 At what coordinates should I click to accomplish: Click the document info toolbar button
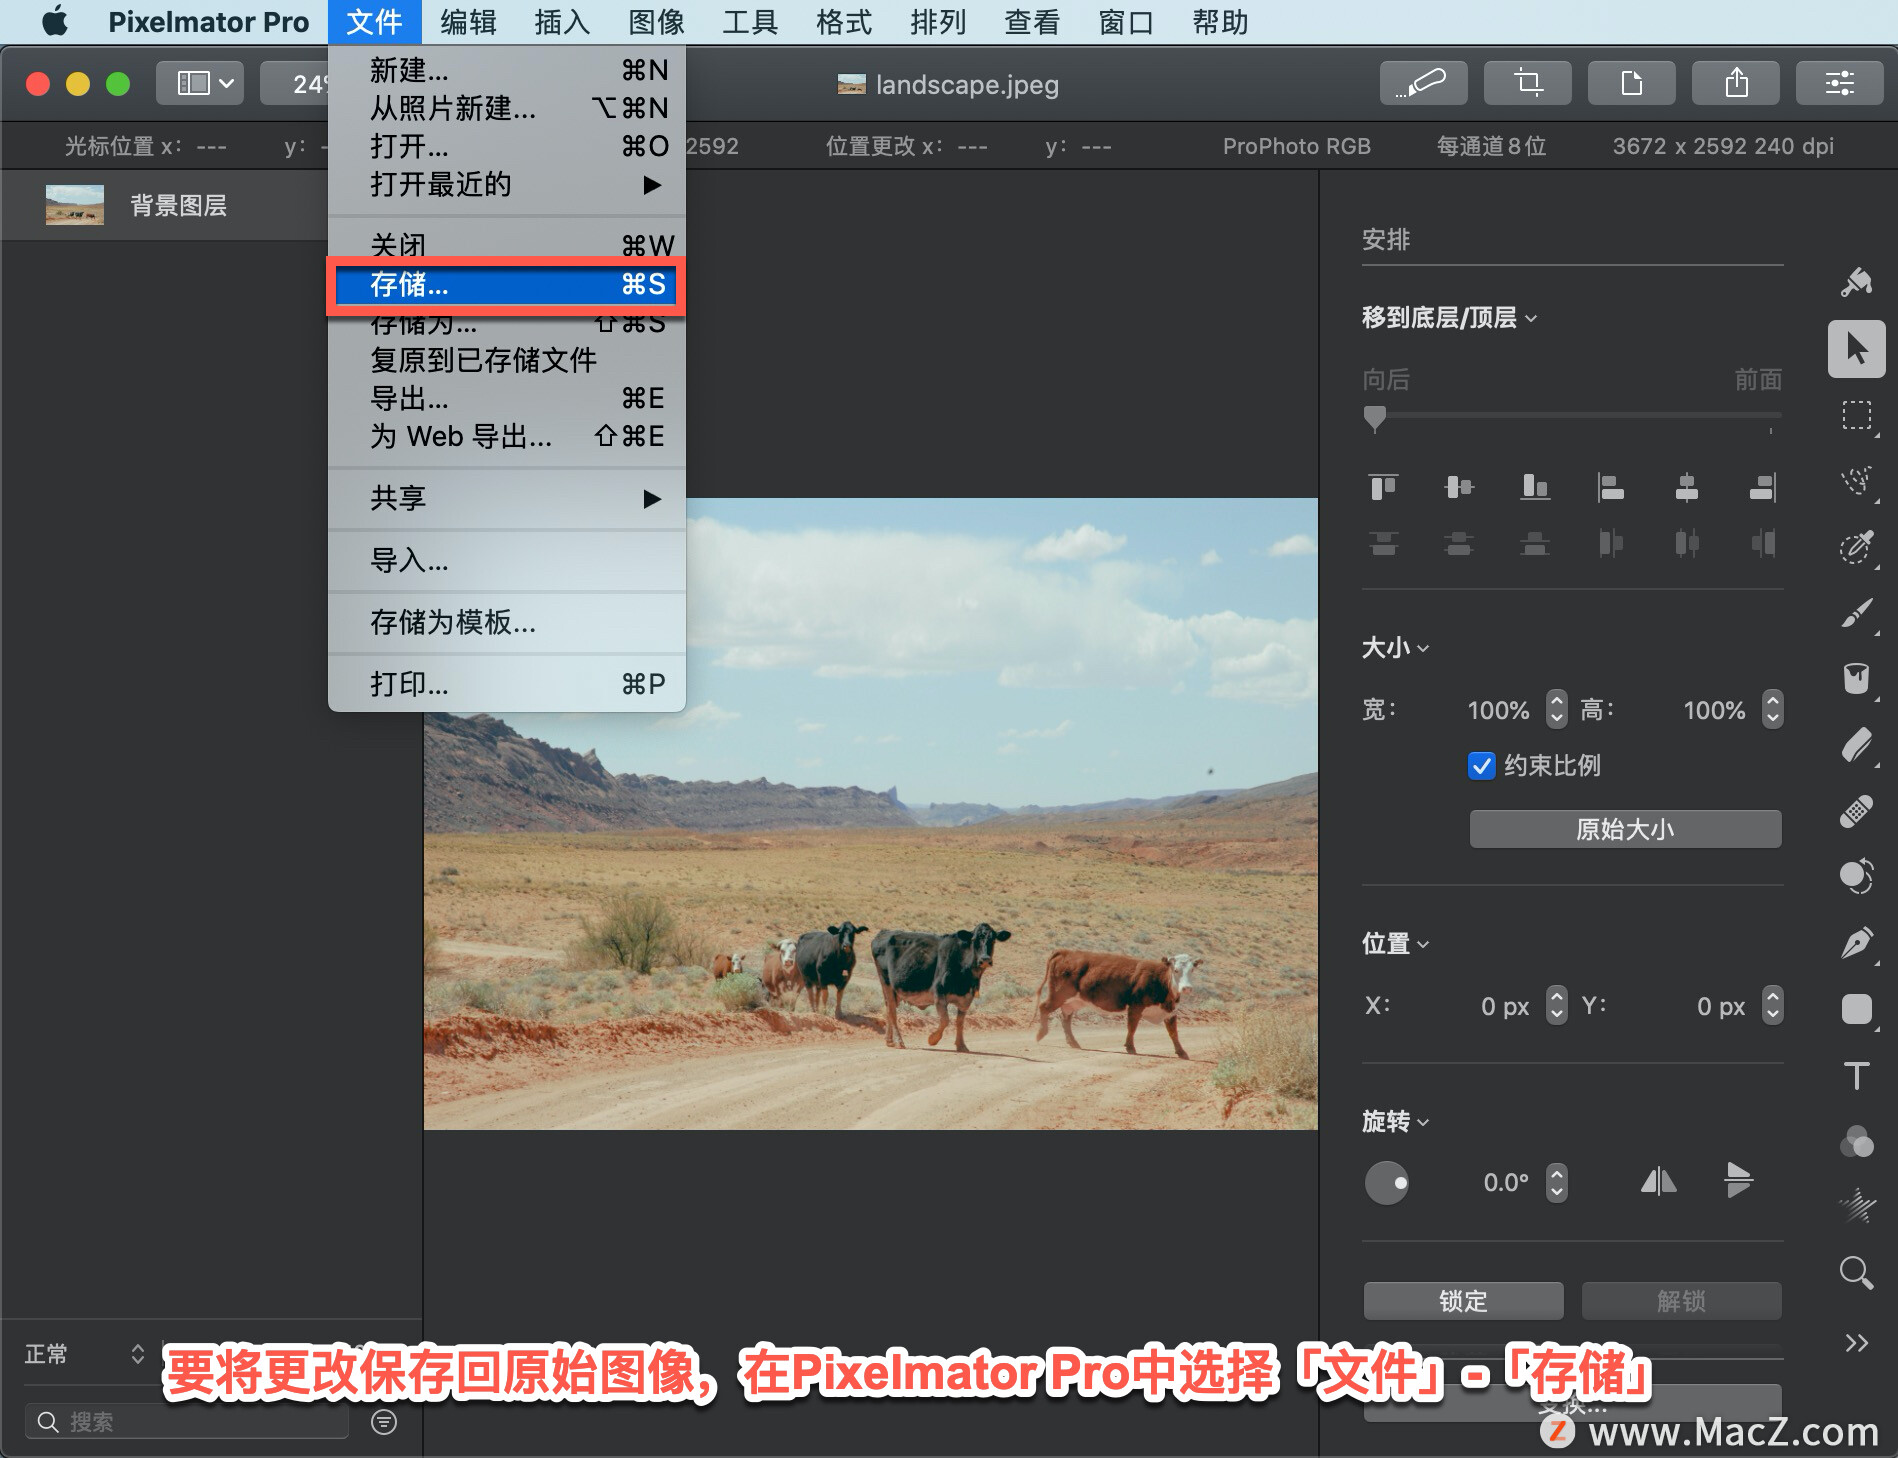tap(1632, 83)
